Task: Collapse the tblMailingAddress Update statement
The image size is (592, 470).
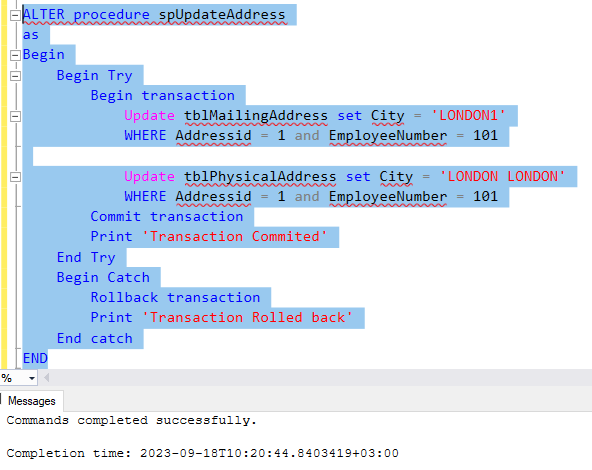Action: (x=15, y=116)
